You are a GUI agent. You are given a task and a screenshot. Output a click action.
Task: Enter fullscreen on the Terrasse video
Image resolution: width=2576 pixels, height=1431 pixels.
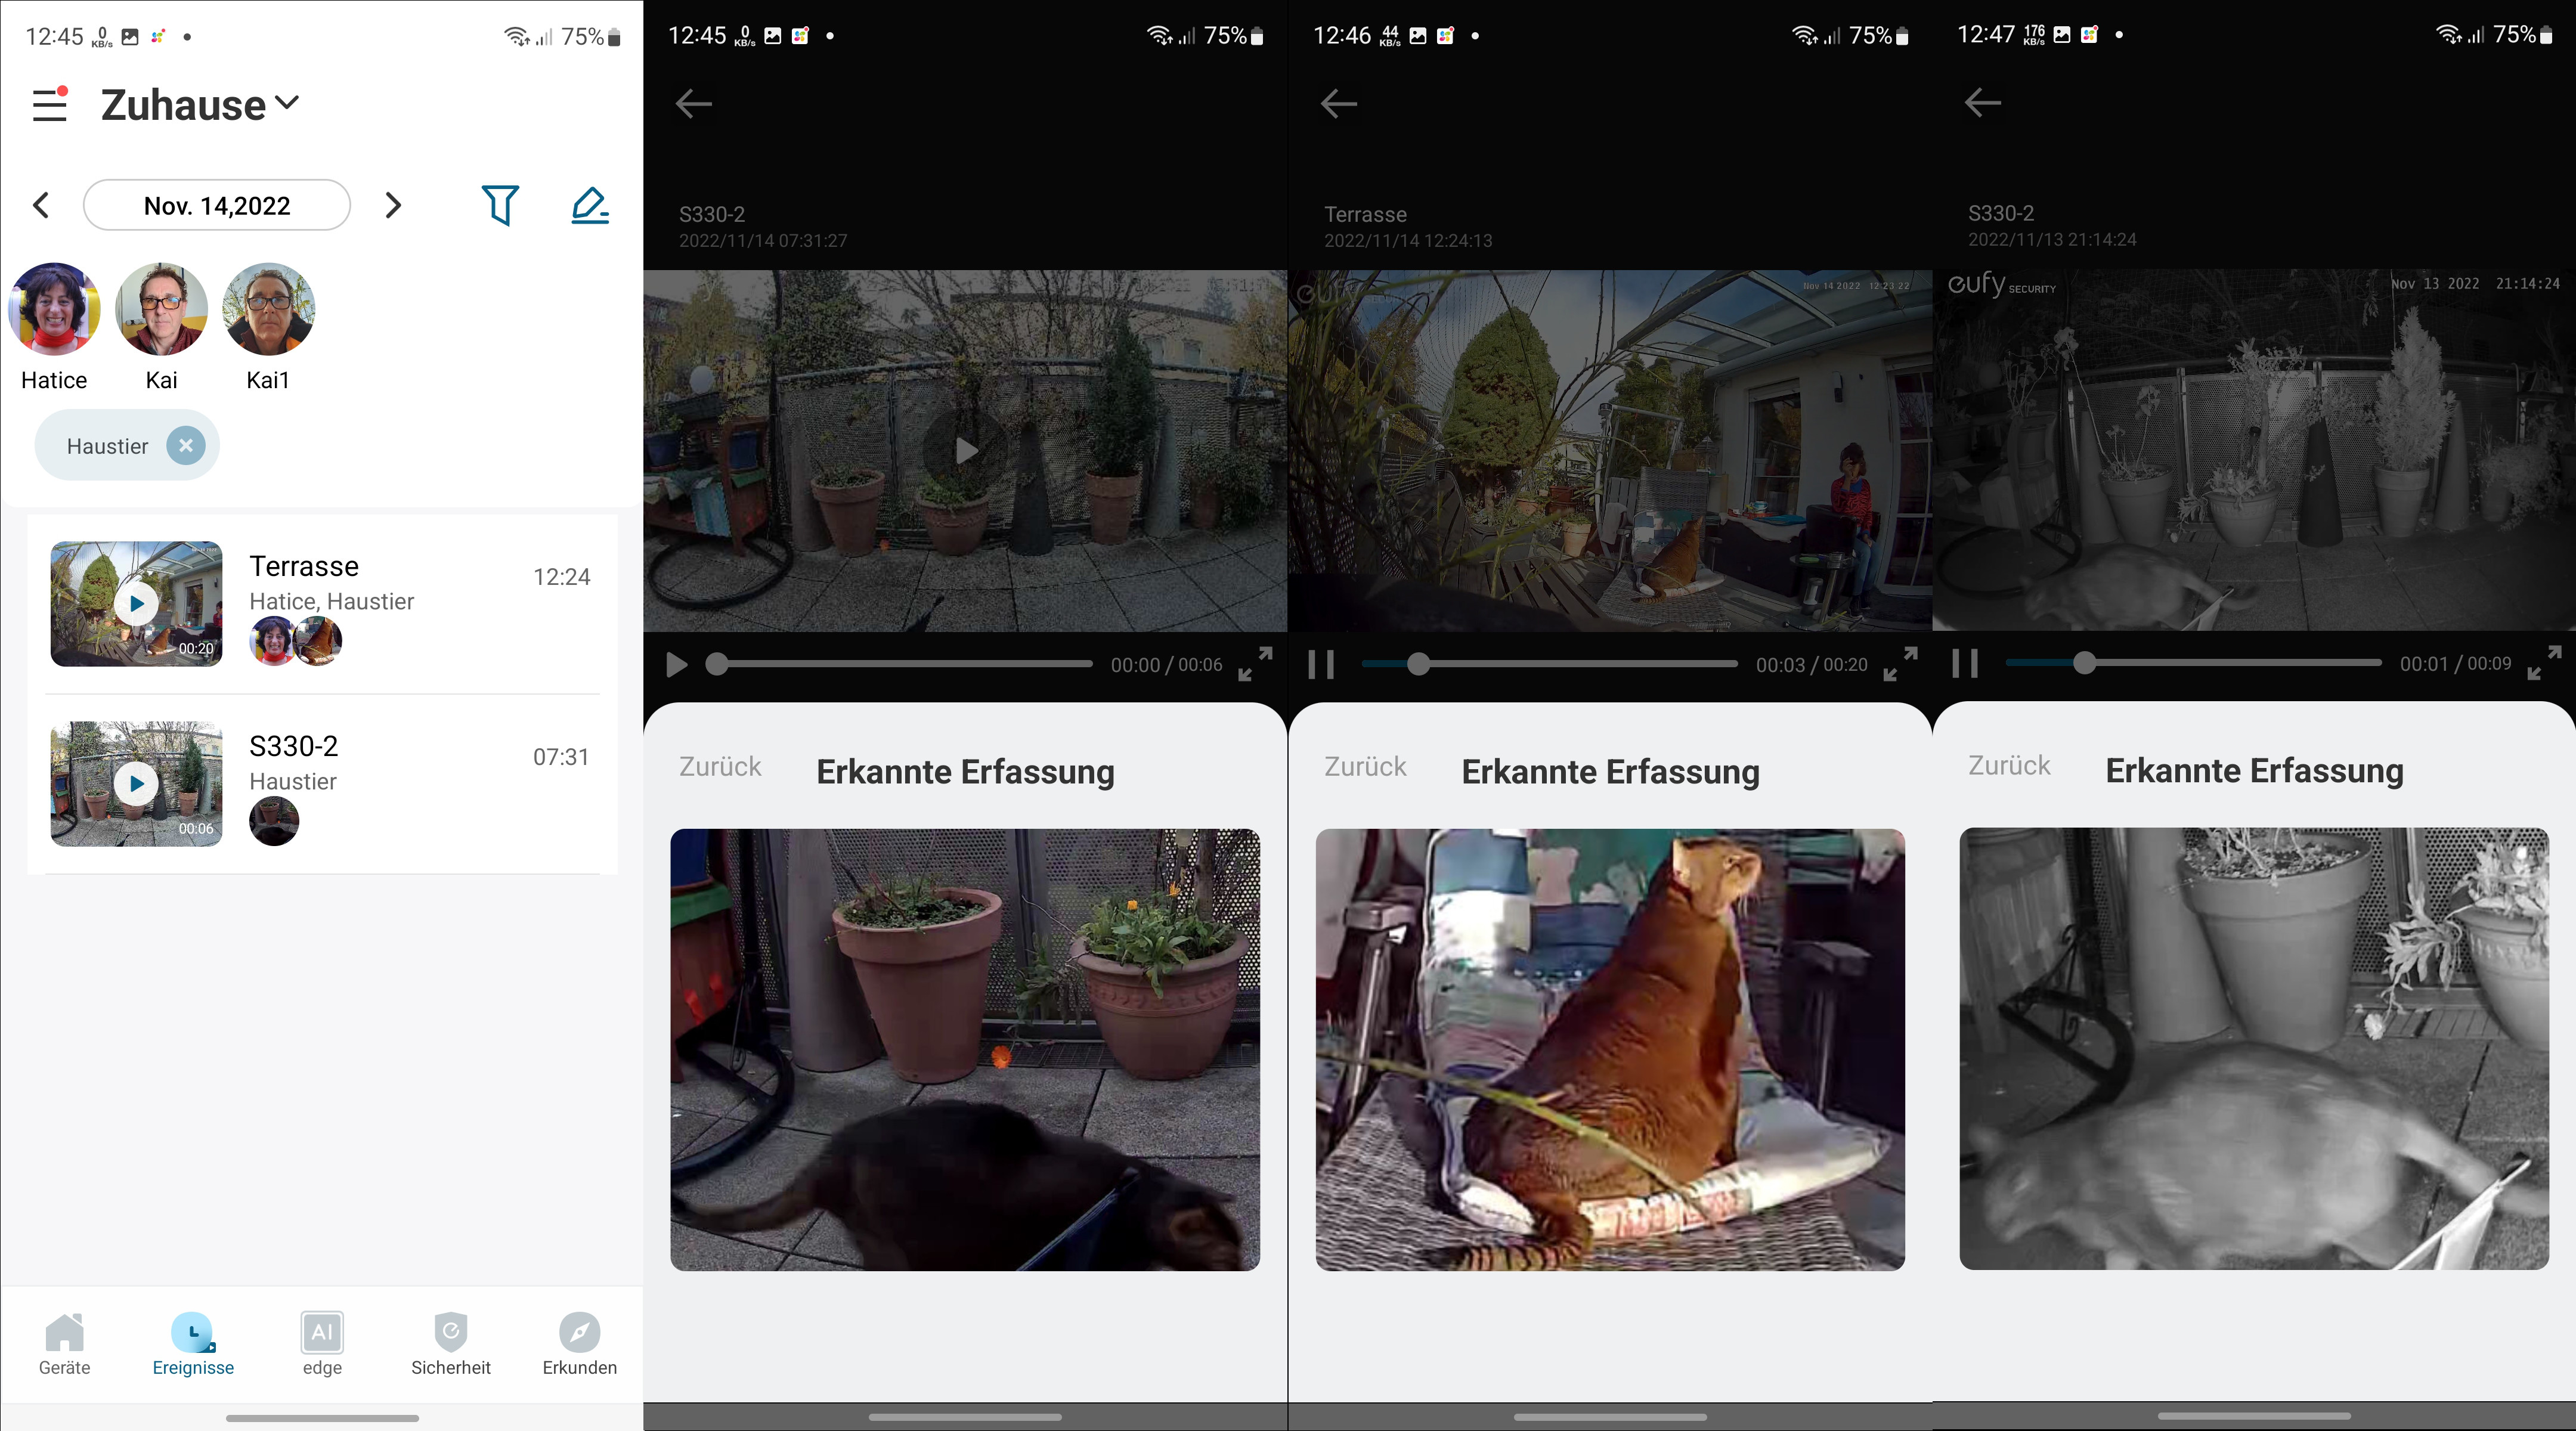pos(1900,664)
